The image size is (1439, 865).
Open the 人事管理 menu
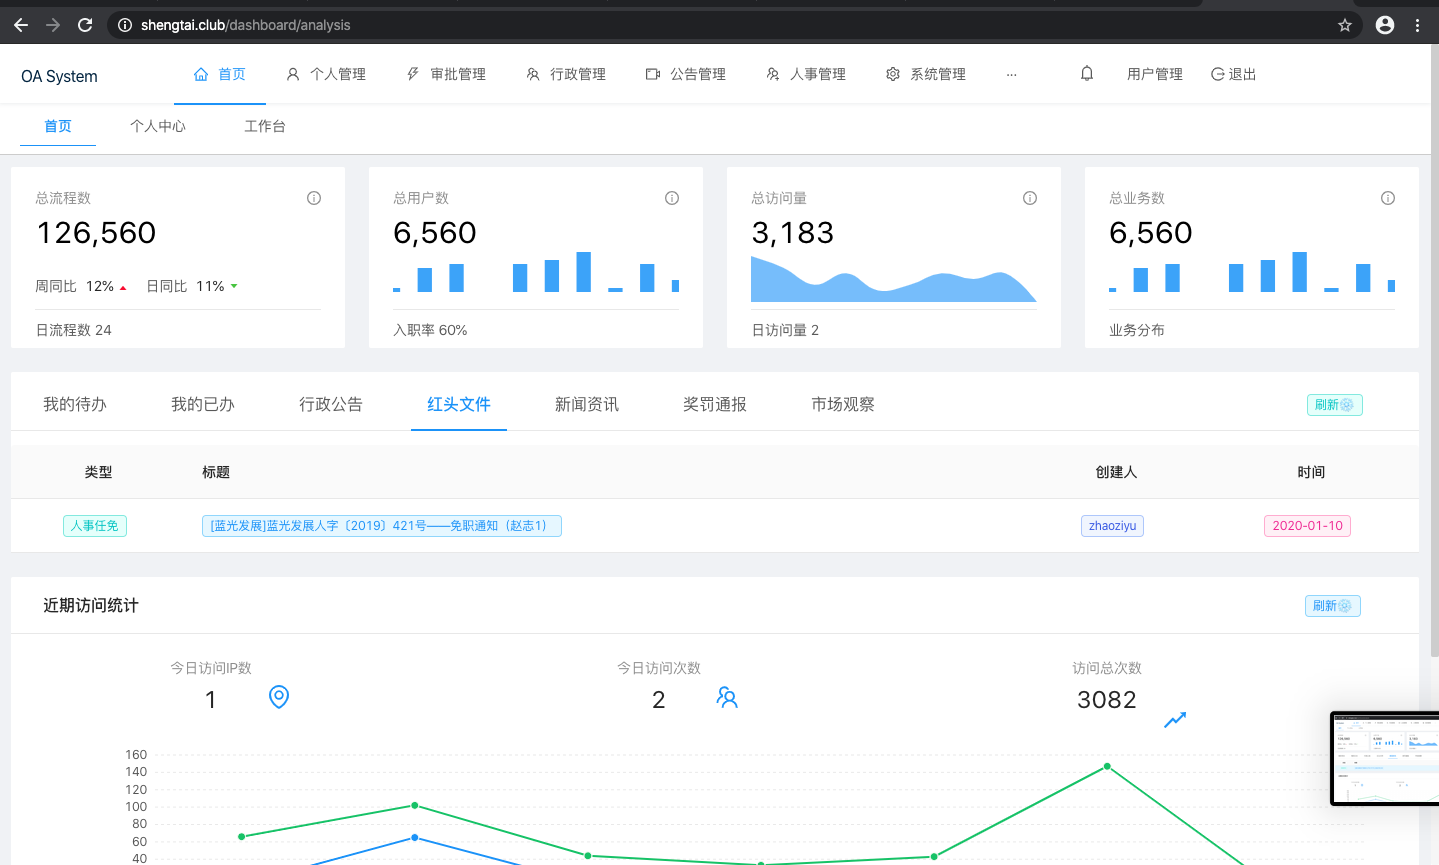pyautogui.click(x=806, y=74)
